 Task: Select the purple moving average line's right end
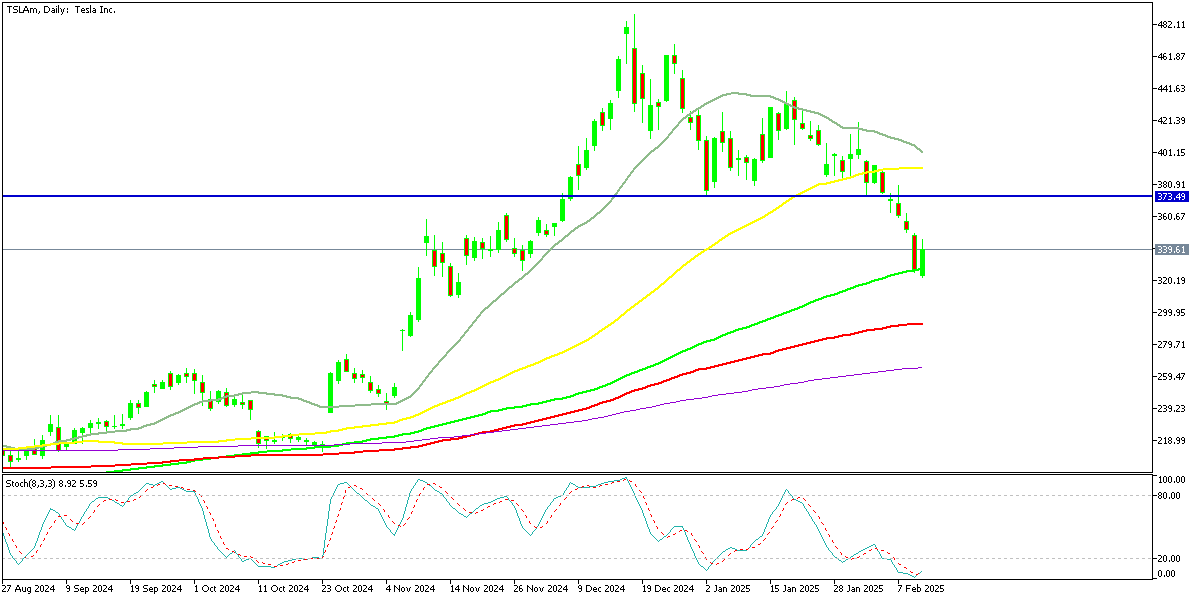click(918, 368)
